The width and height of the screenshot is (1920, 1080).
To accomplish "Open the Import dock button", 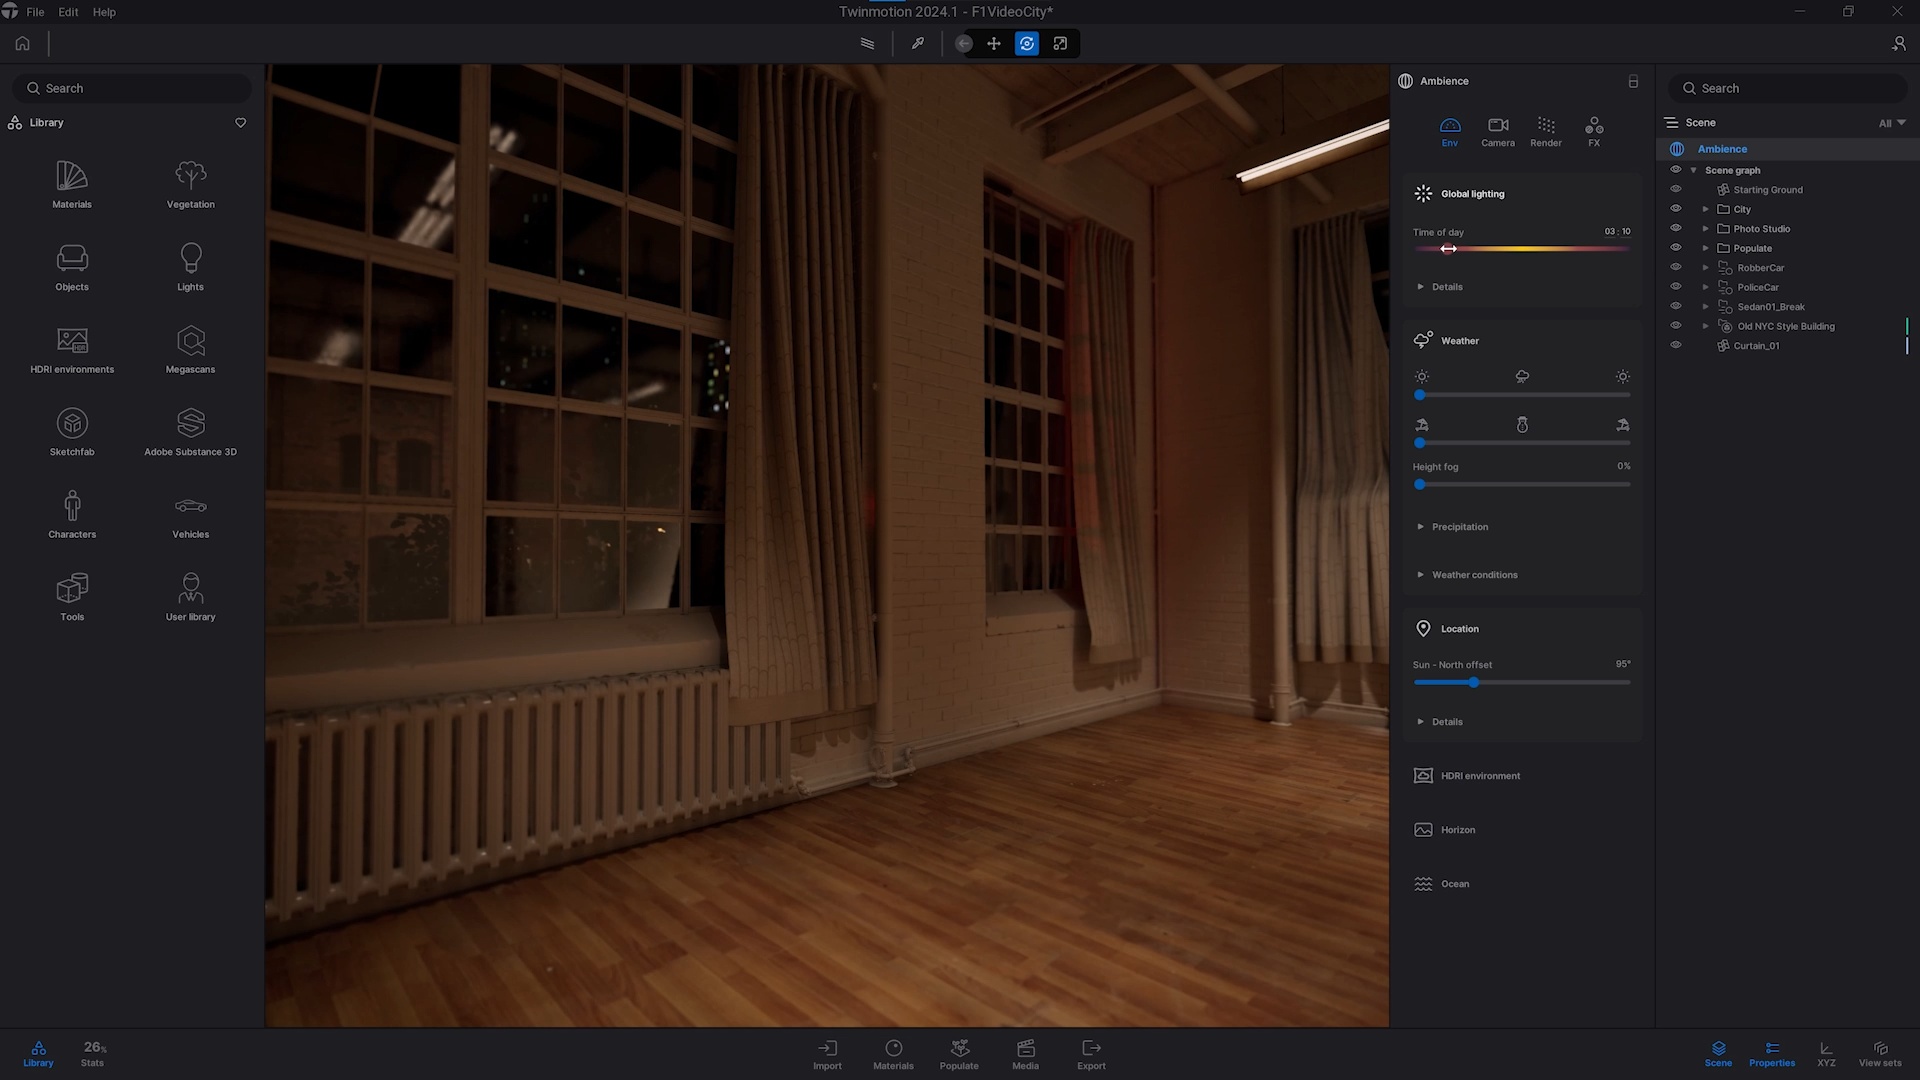I will [827, 1054].
